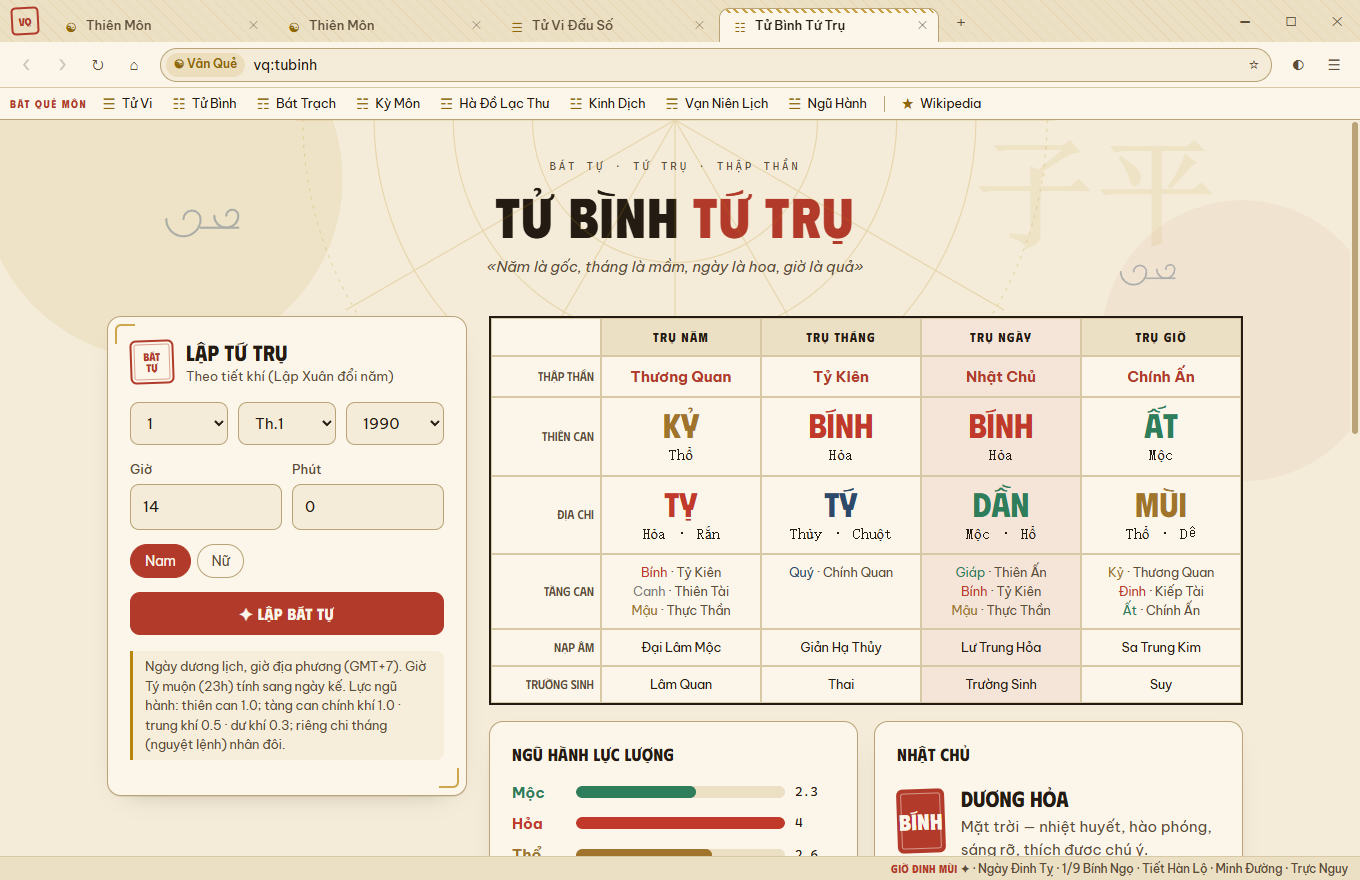The height and width of the screenshot is (880, 1360).
Task: Reload the page with refresh icon
Action: point(98,65)
